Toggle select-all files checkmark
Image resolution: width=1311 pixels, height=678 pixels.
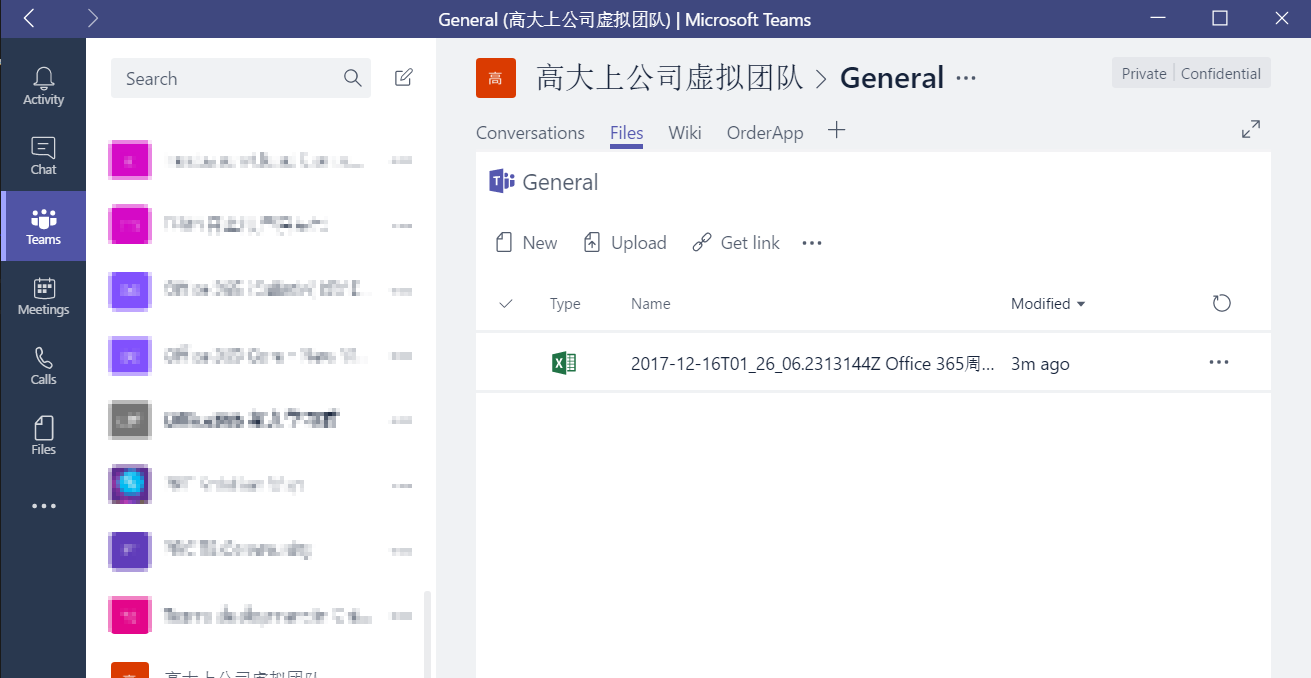pyautogui.click(x=505, y=304)
